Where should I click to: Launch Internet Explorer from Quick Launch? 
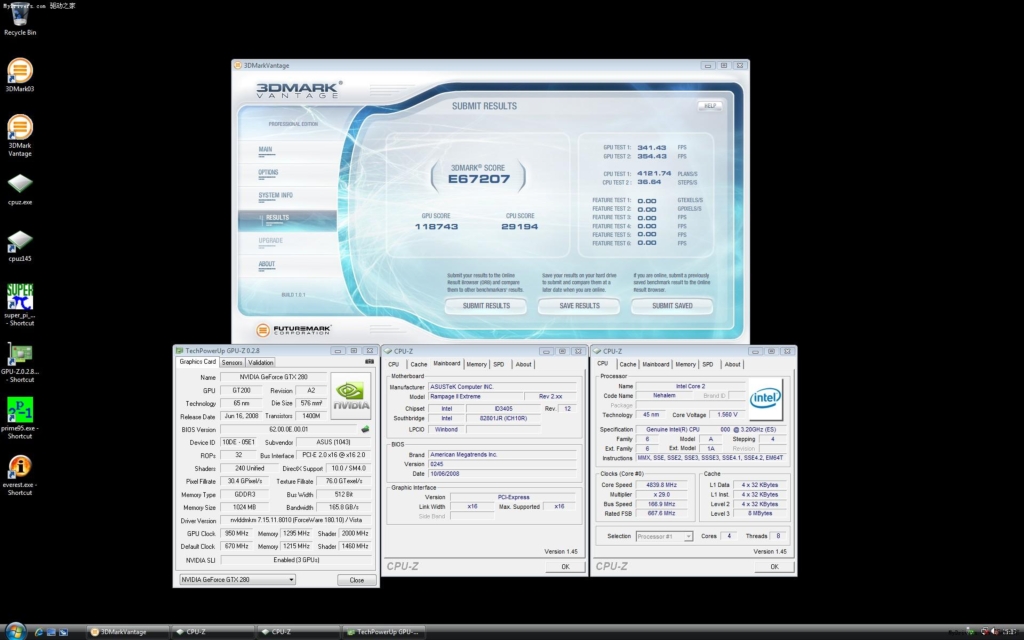pos(39,632)
